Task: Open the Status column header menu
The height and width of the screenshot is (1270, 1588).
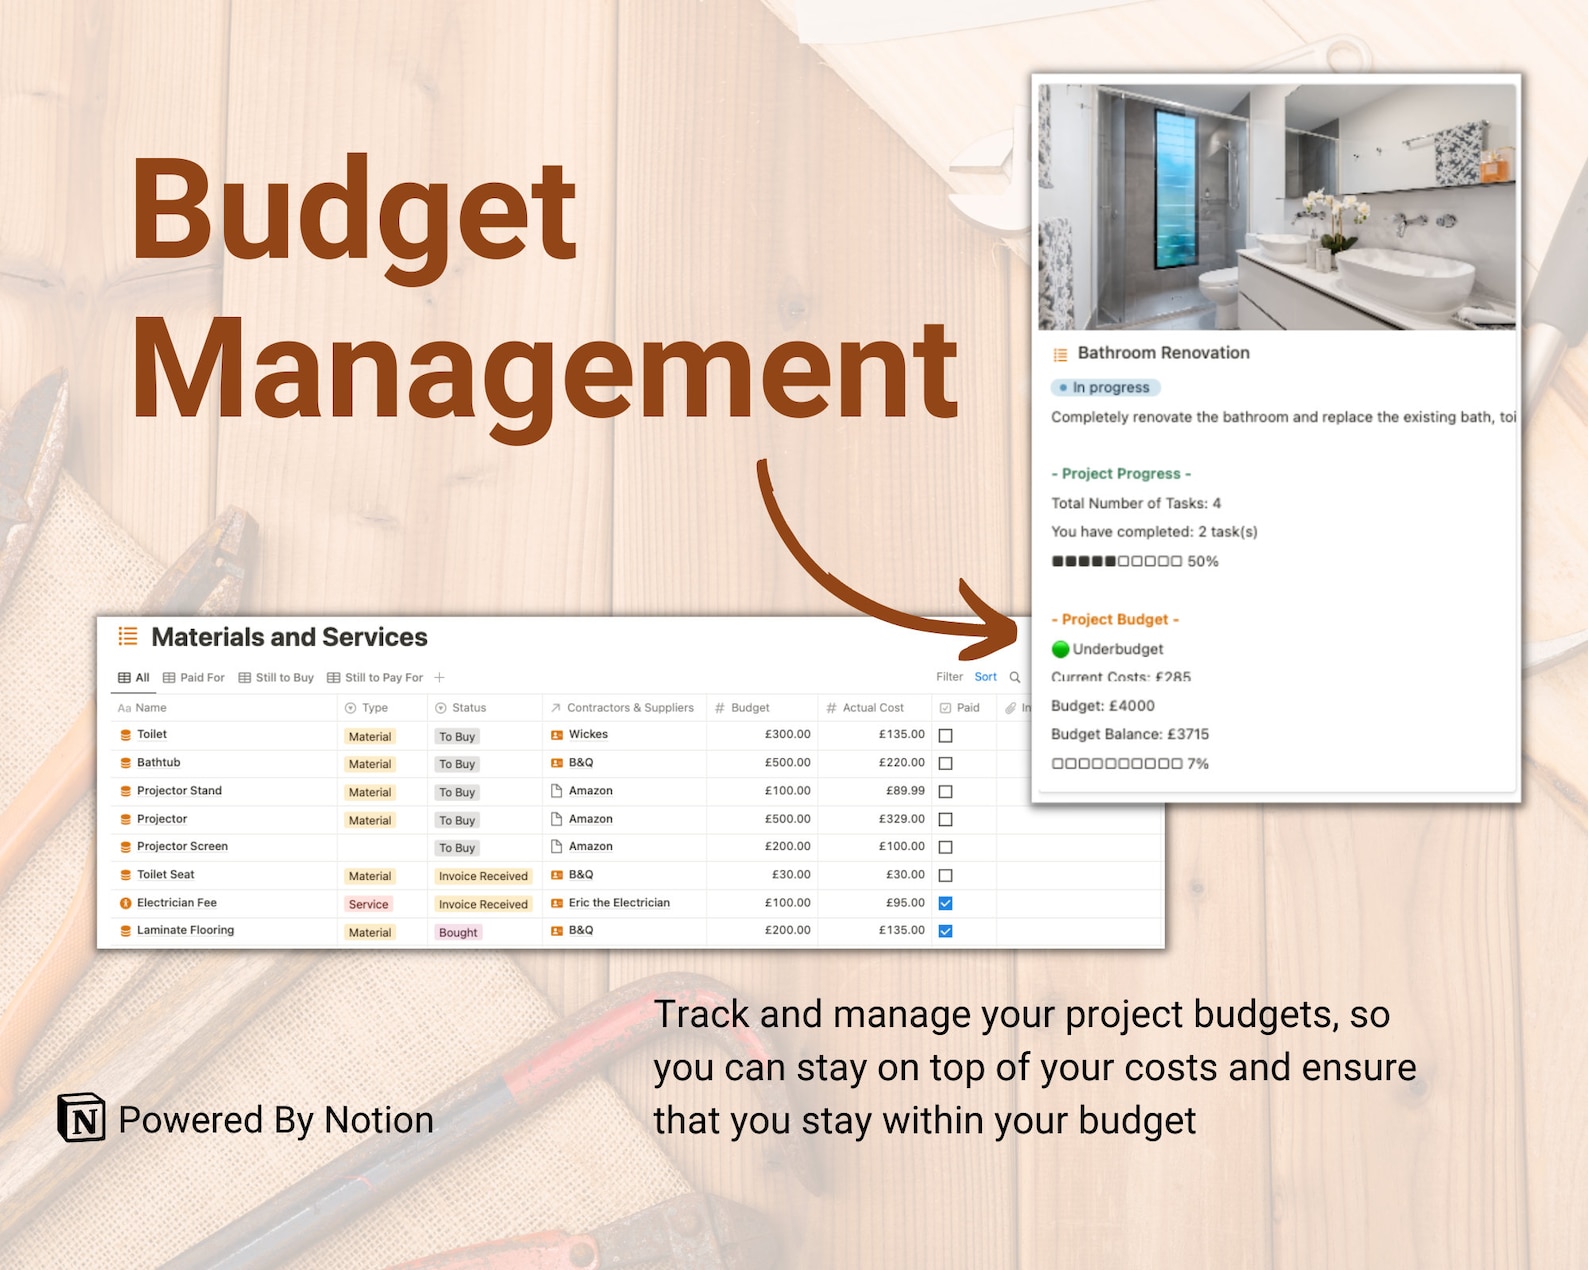Action: [484, 708]
